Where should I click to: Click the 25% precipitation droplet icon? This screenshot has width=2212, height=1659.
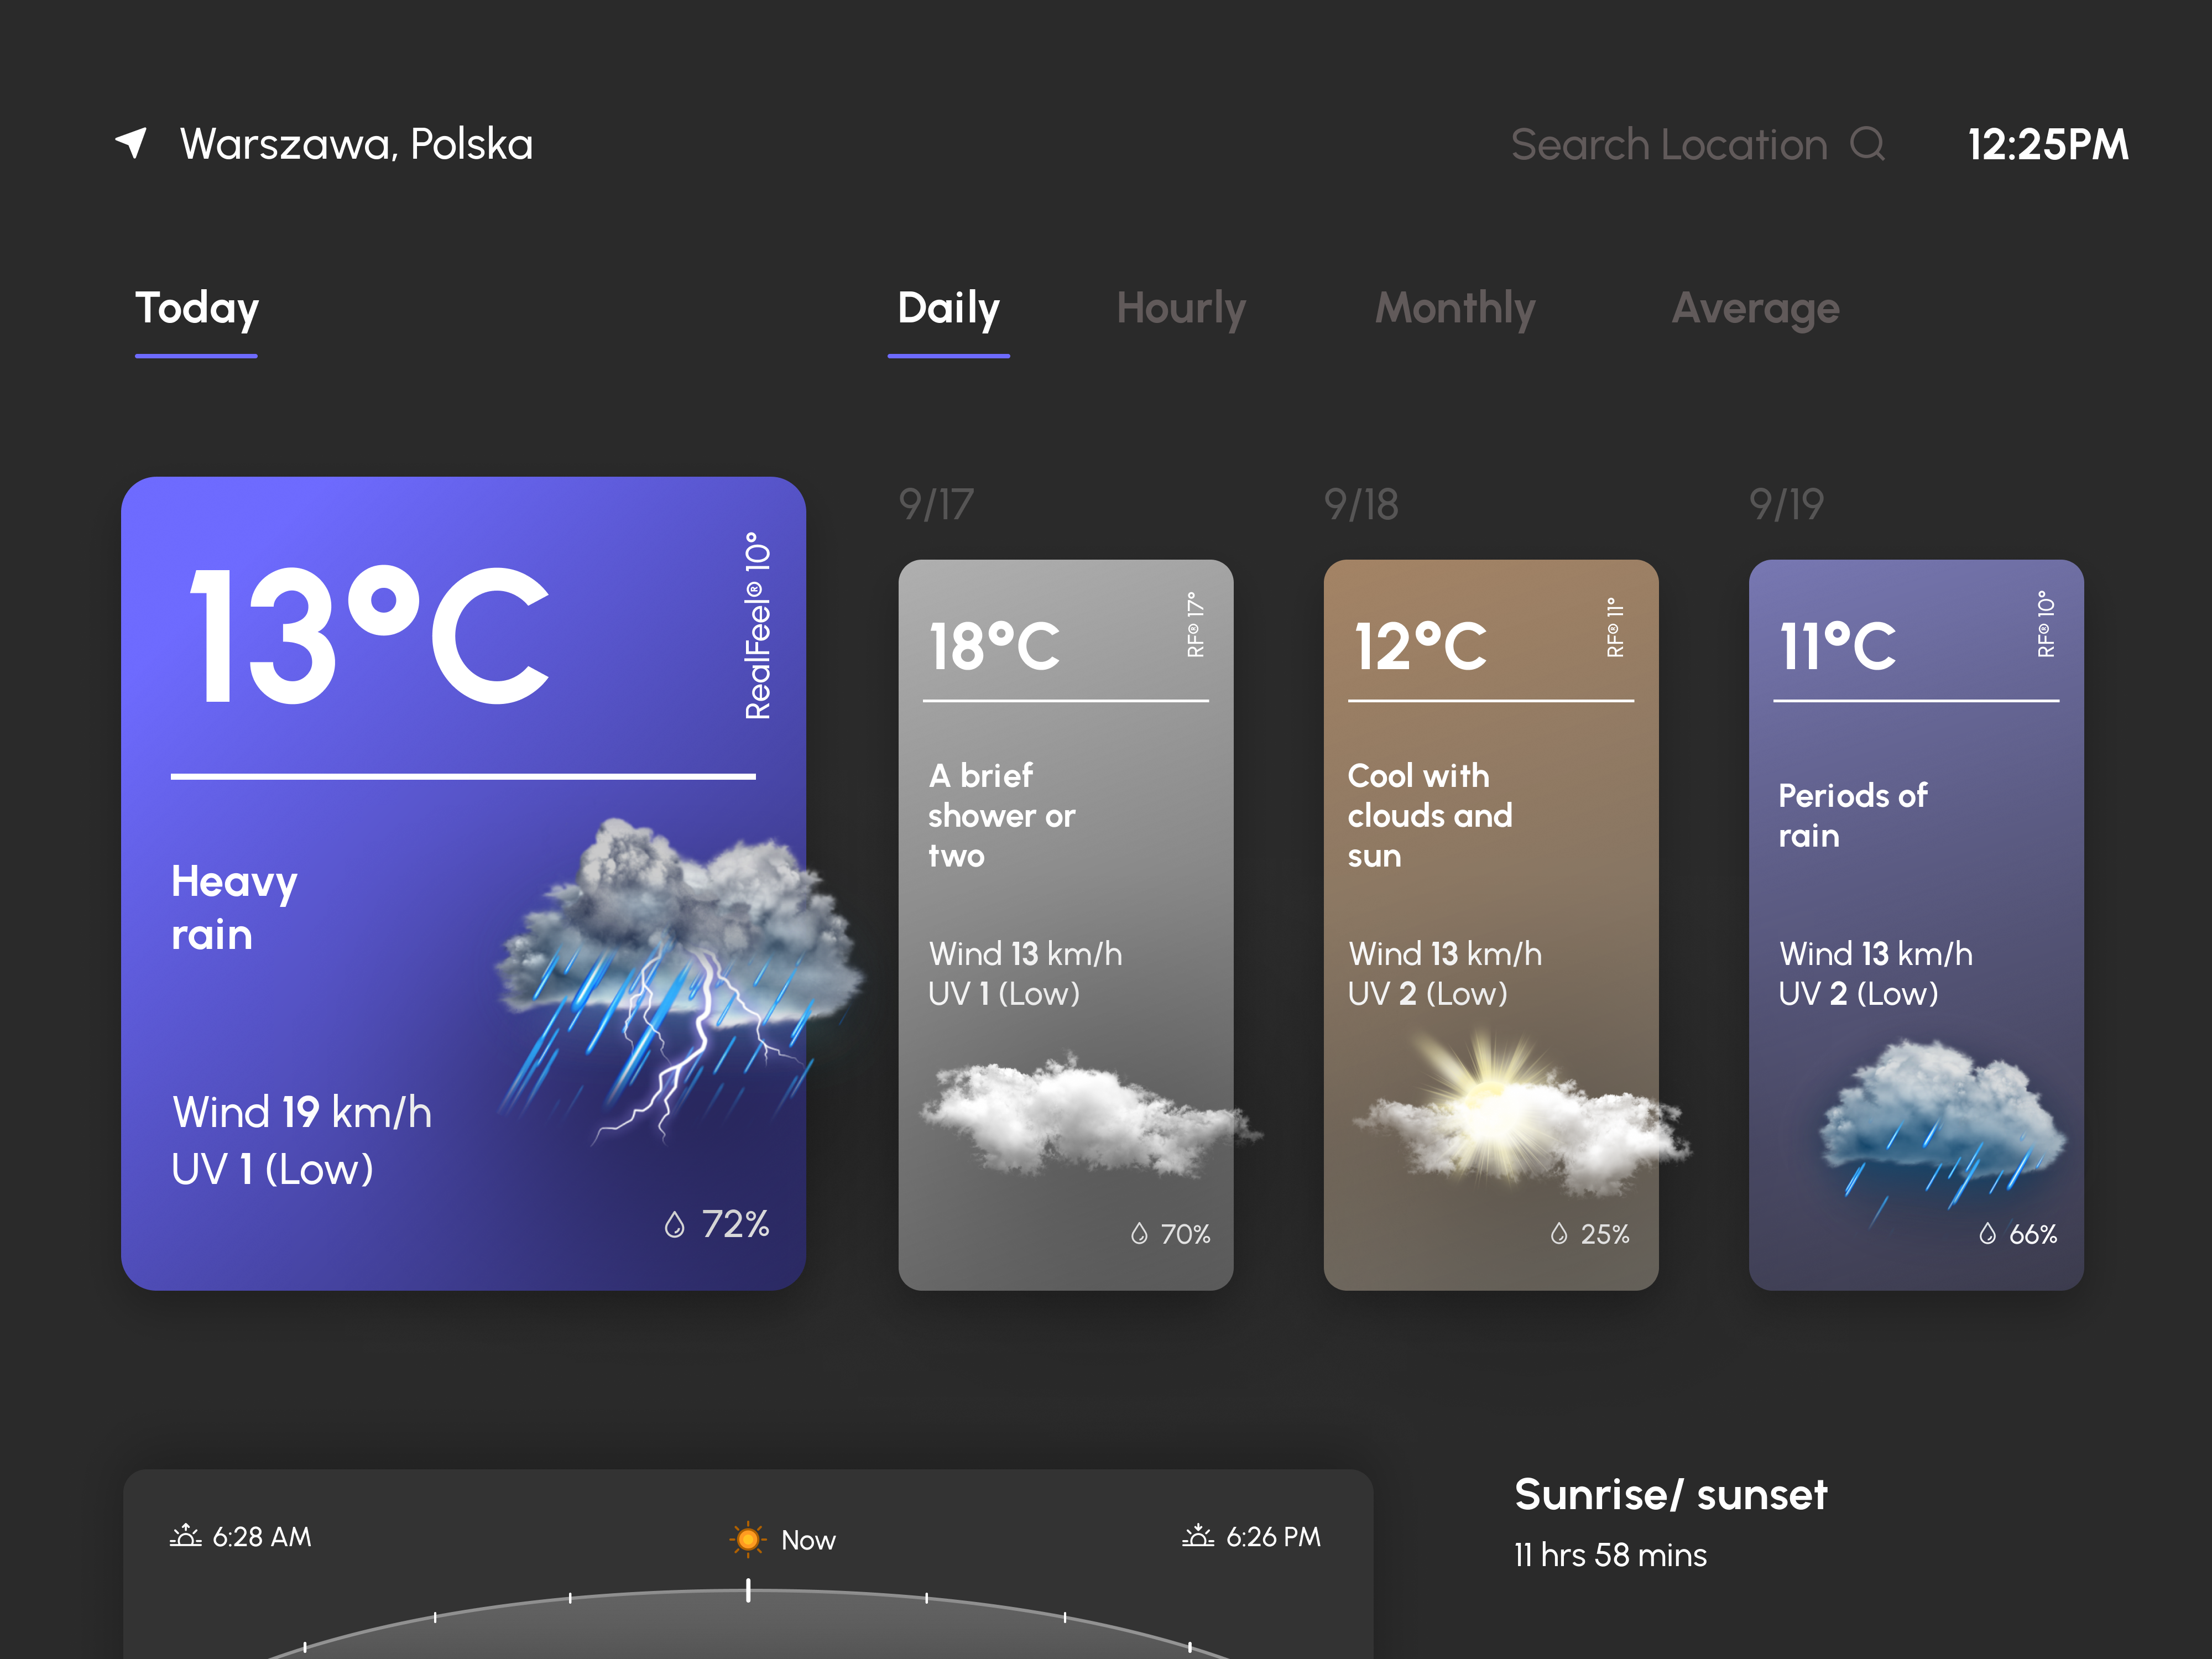pyautogui.click(x=1558, y=1234)
